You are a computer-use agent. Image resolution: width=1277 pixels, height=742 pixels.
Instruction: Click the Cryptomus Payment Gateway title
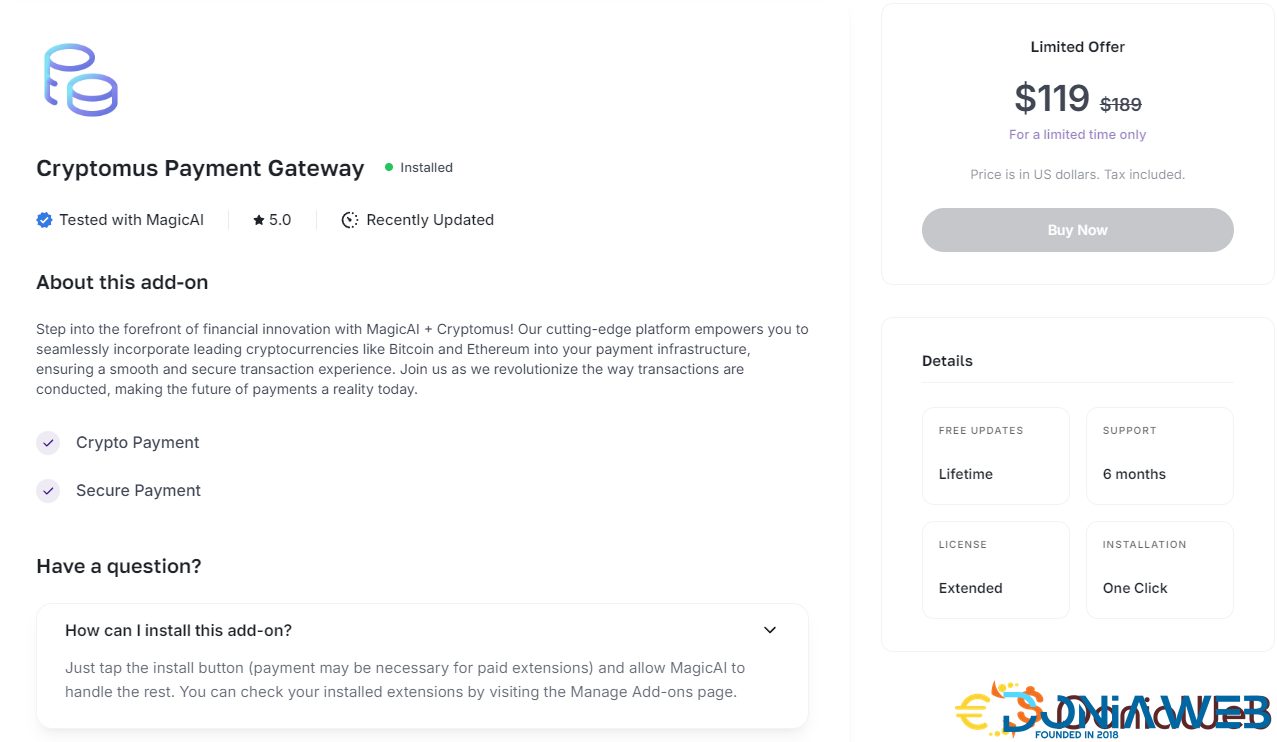[200, 168]
